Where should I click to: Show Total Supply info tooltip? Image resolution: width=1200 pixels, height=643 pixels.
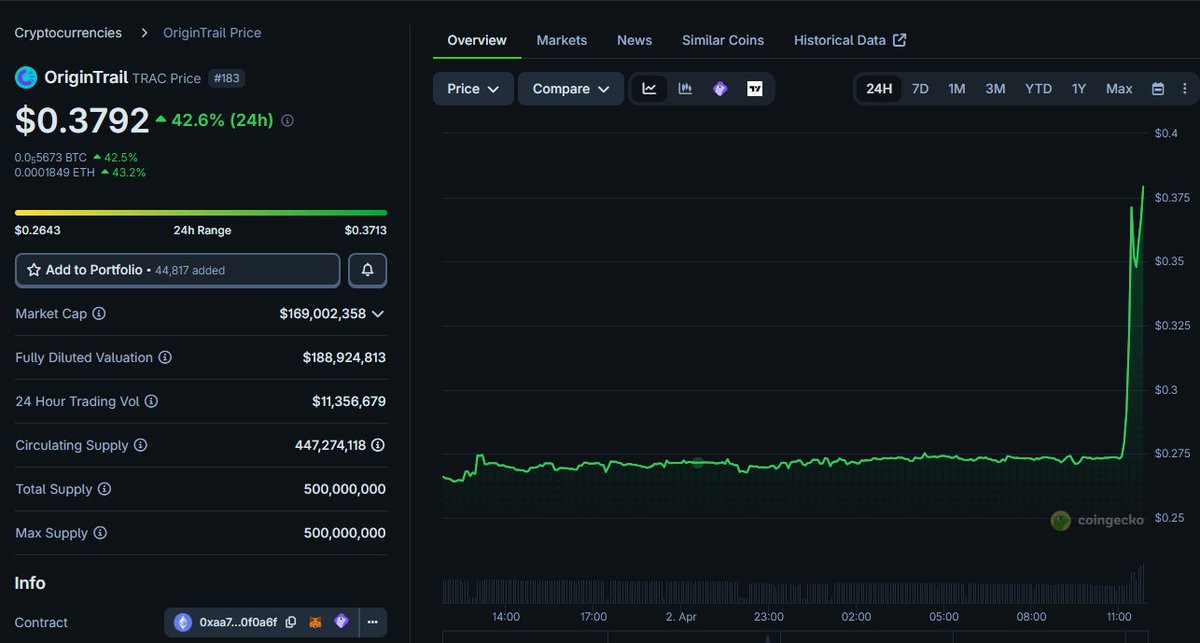[104, 489]
